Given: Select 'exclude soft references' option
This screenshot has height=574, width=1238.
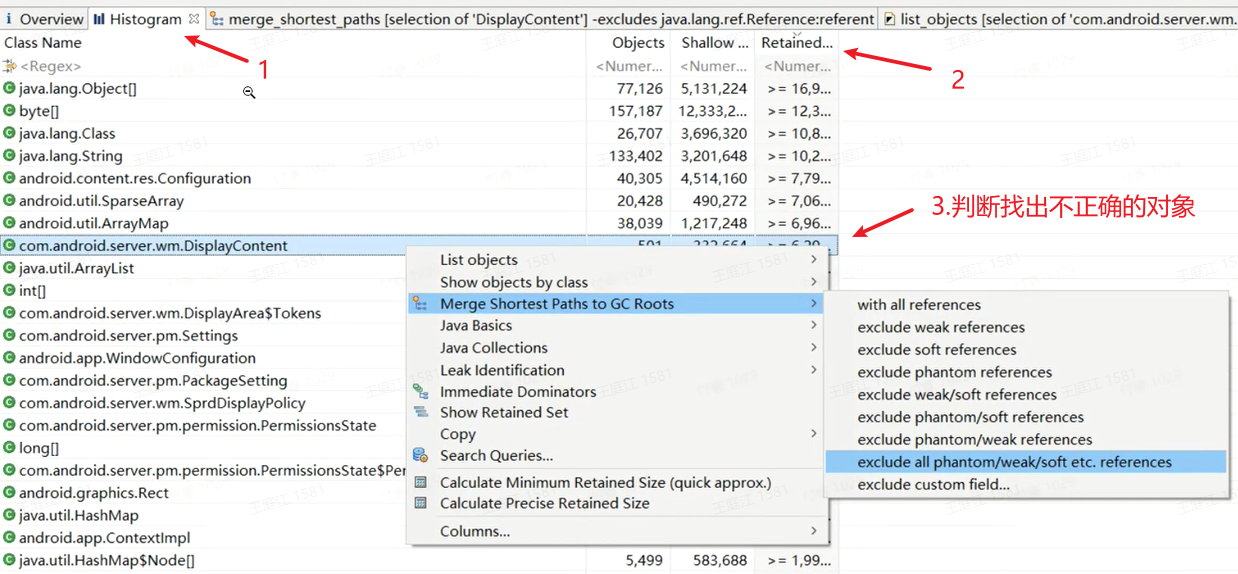Looking at the screenshot, I should (1026, 350).
